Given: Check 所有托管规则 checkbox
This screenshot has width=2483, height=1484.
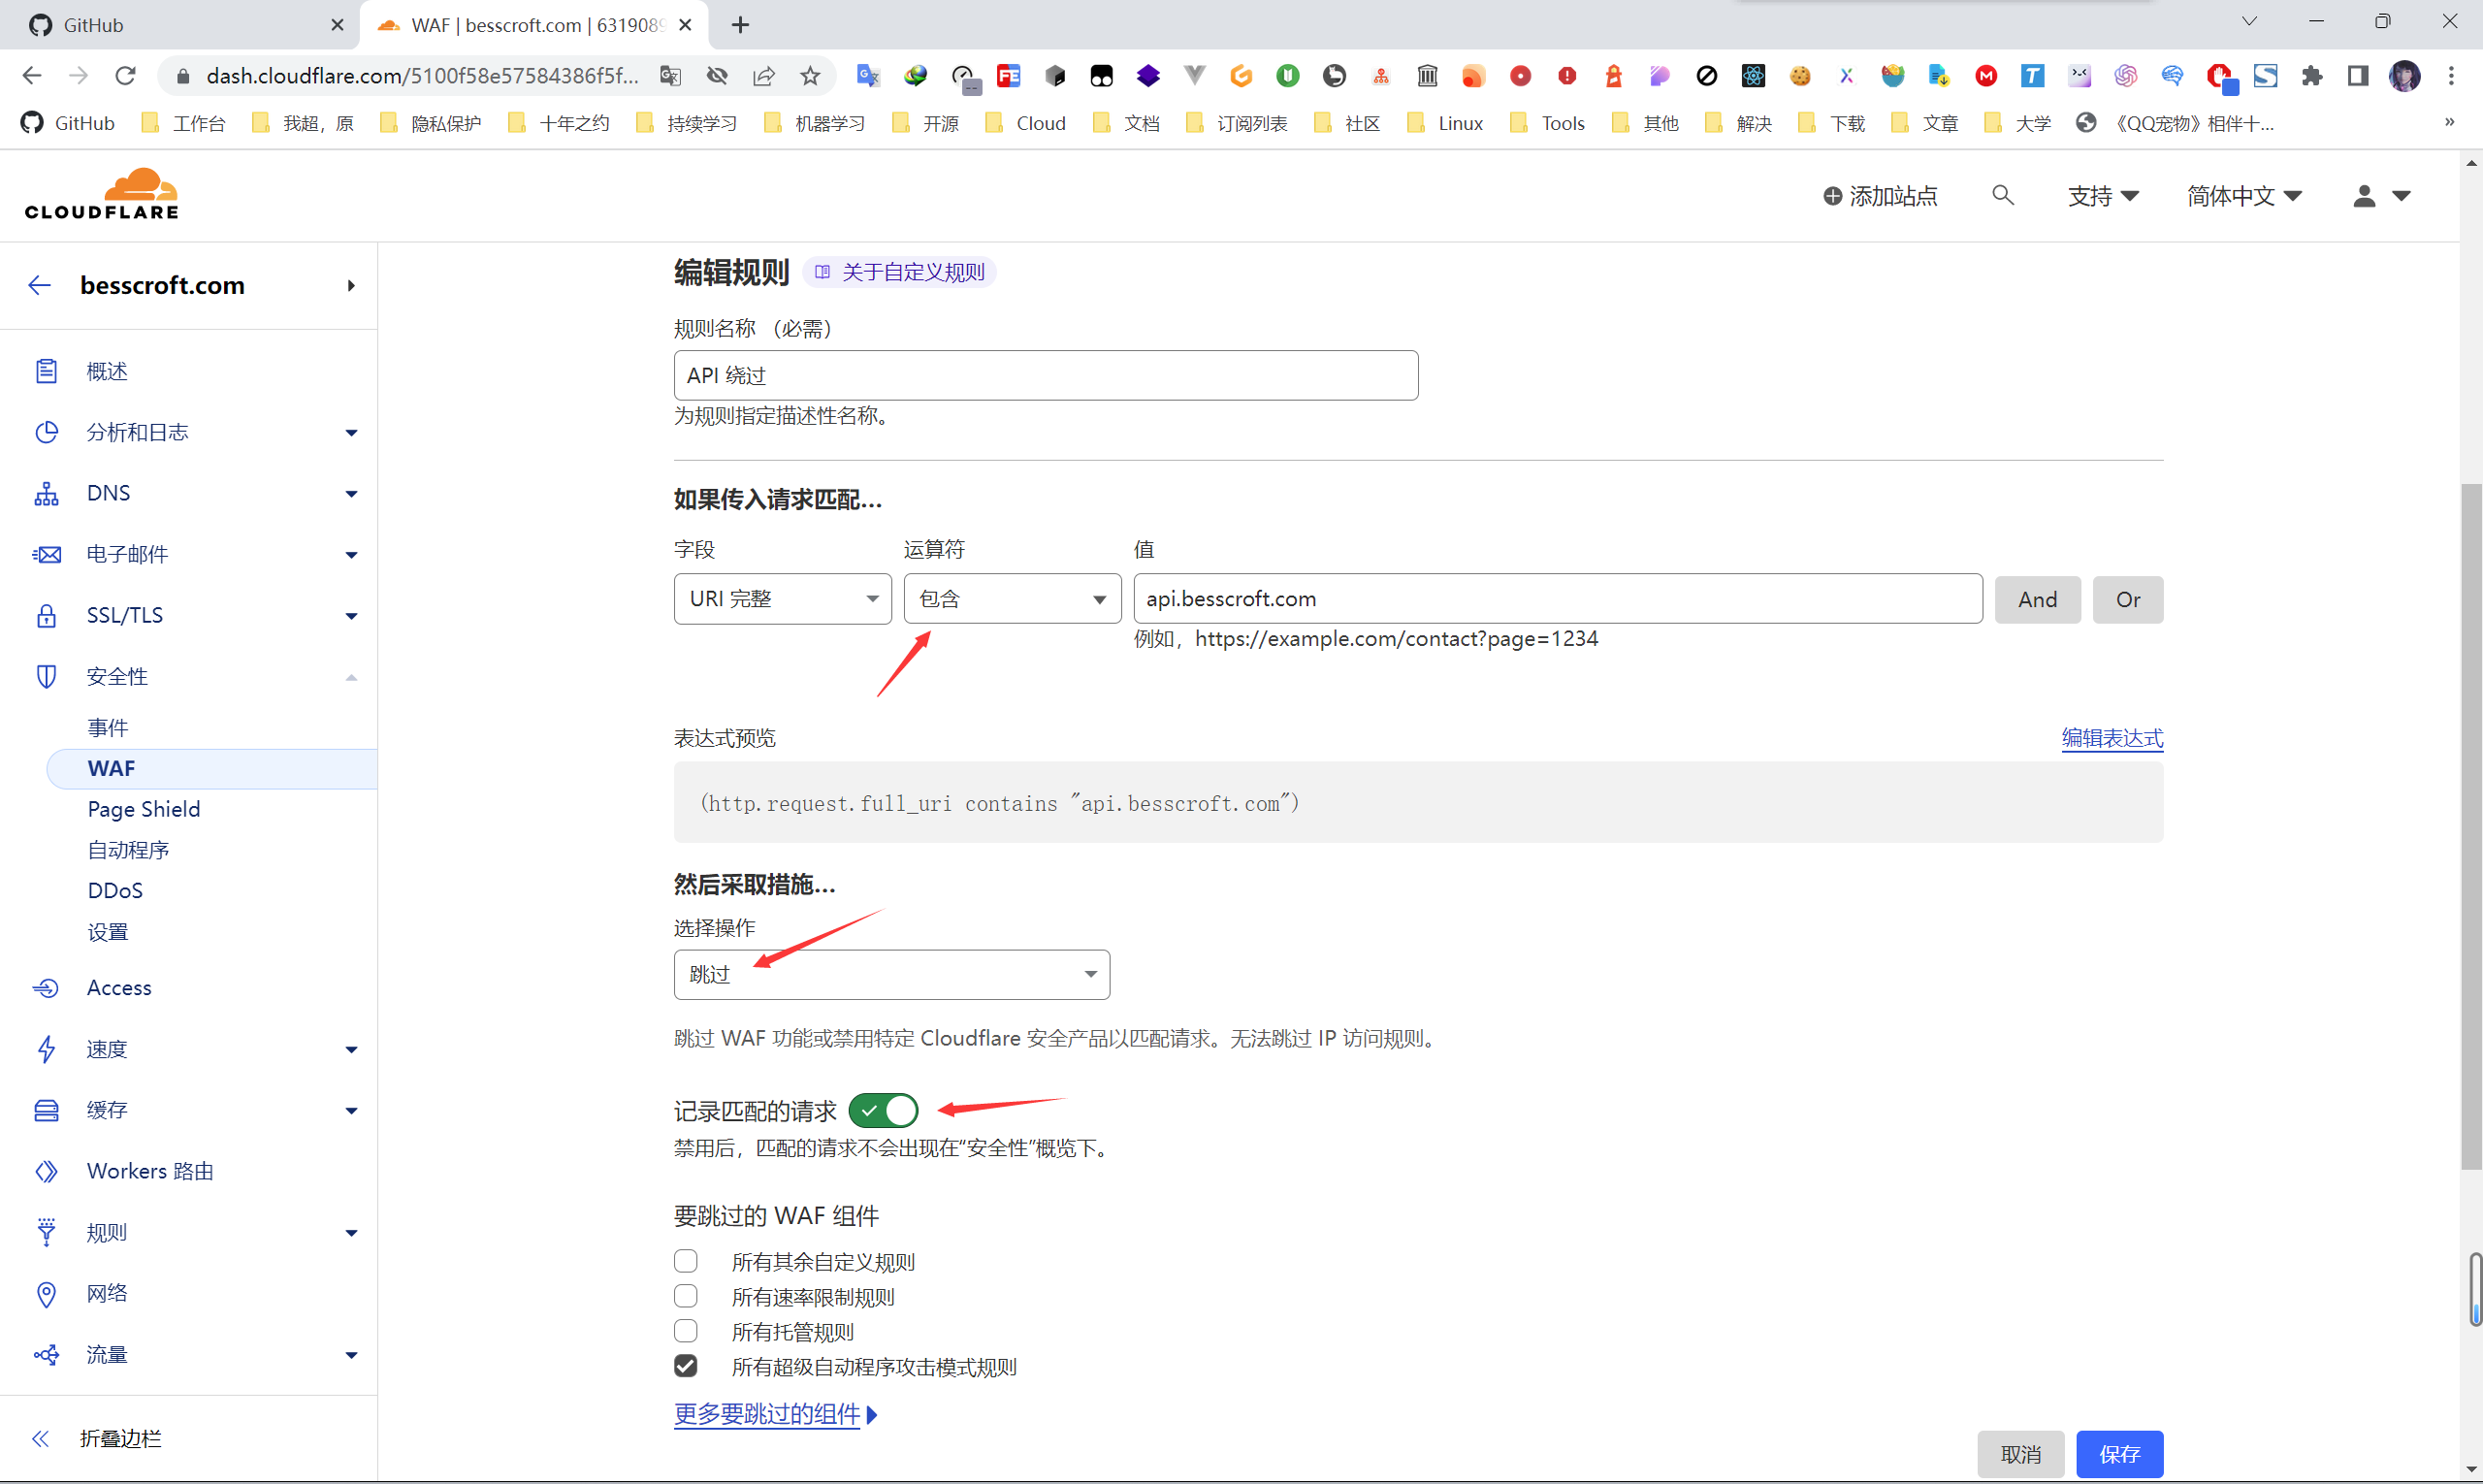Looking at the screenshot, I should (x=686, y=1331).
